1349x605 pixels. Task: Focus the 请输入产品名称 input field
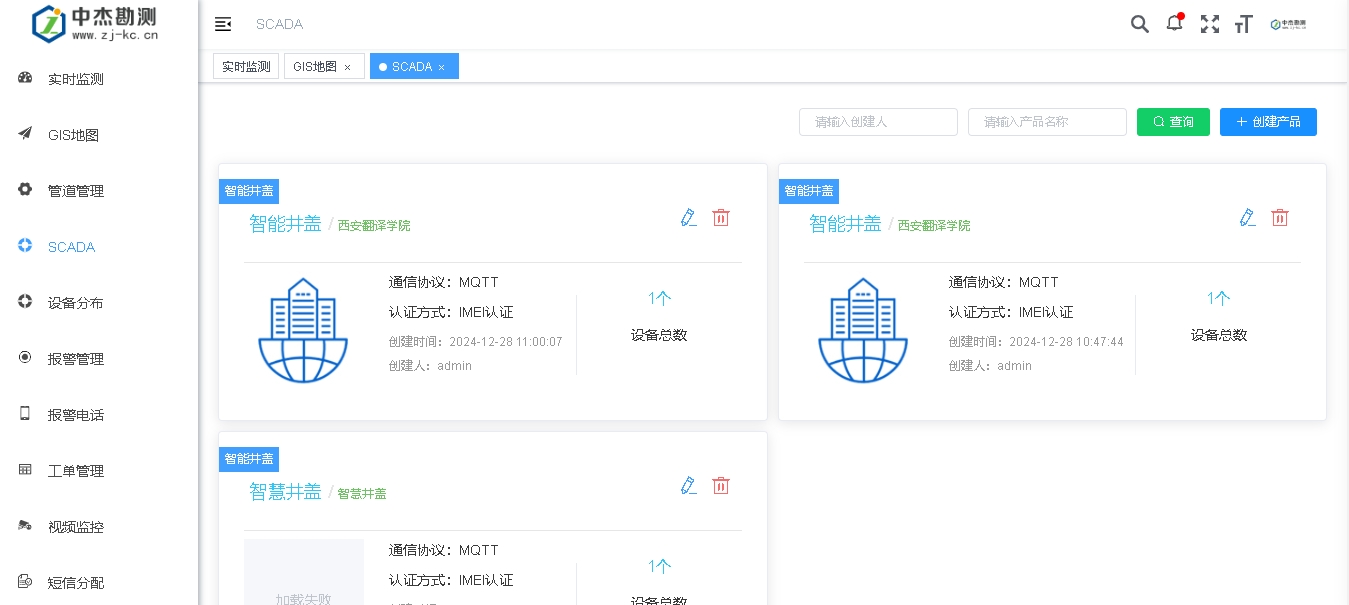pyautogui.click(x=1047, y=122)
